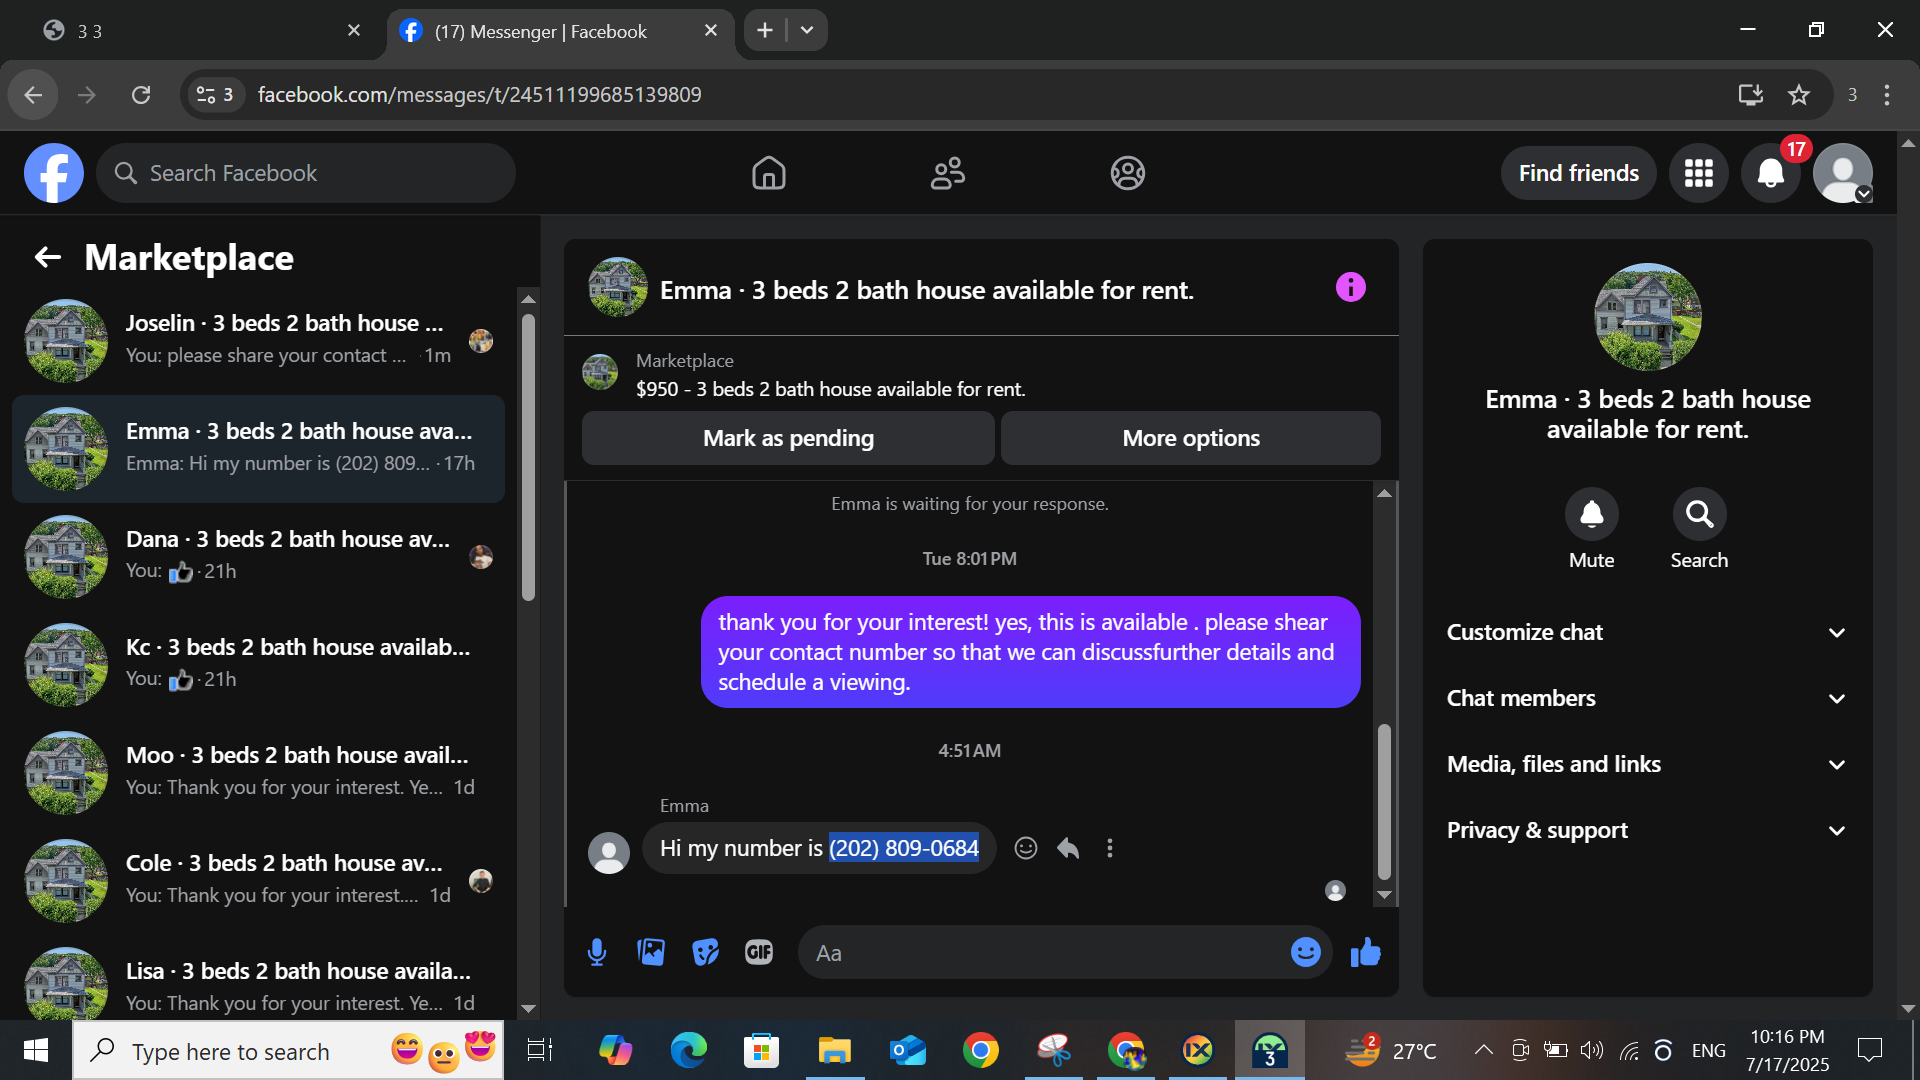This screenshot has height=1080, width=1920.
Task: Open account profile avatar menu
Action: (x=1843, y=173)
